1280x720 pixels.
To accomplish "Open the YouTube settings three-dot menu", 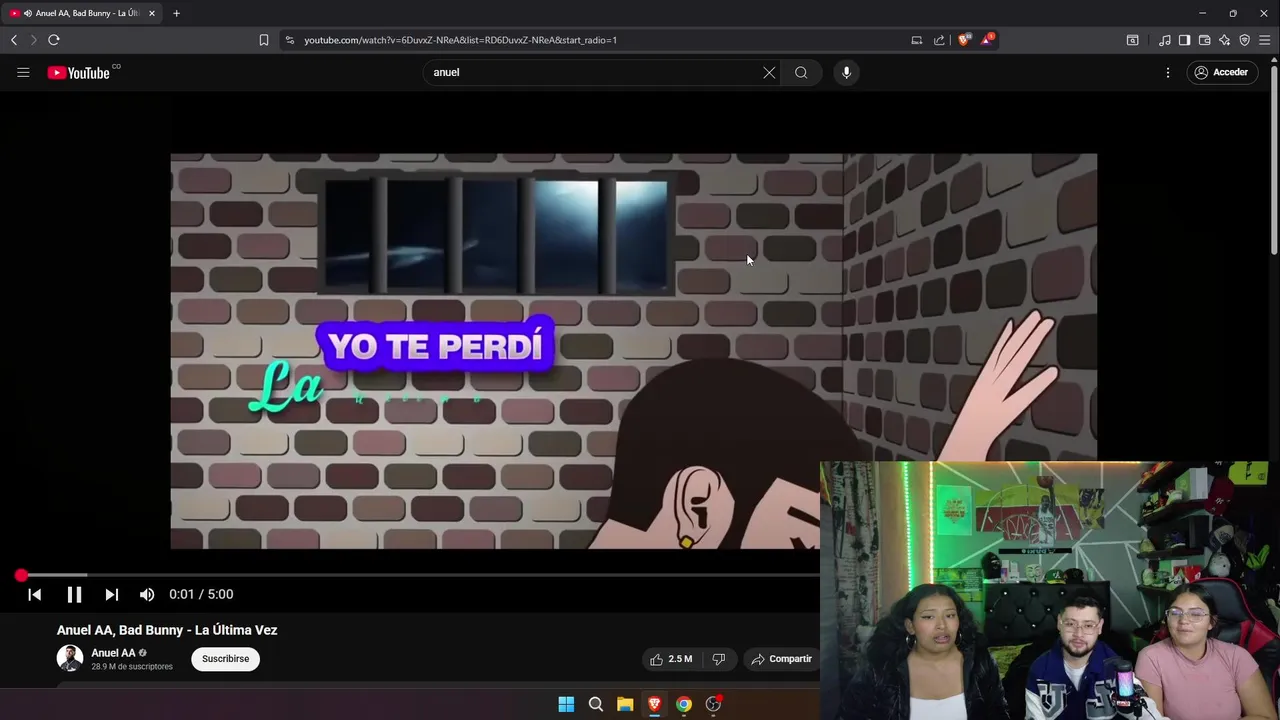I will click(x=1168, y=72).
